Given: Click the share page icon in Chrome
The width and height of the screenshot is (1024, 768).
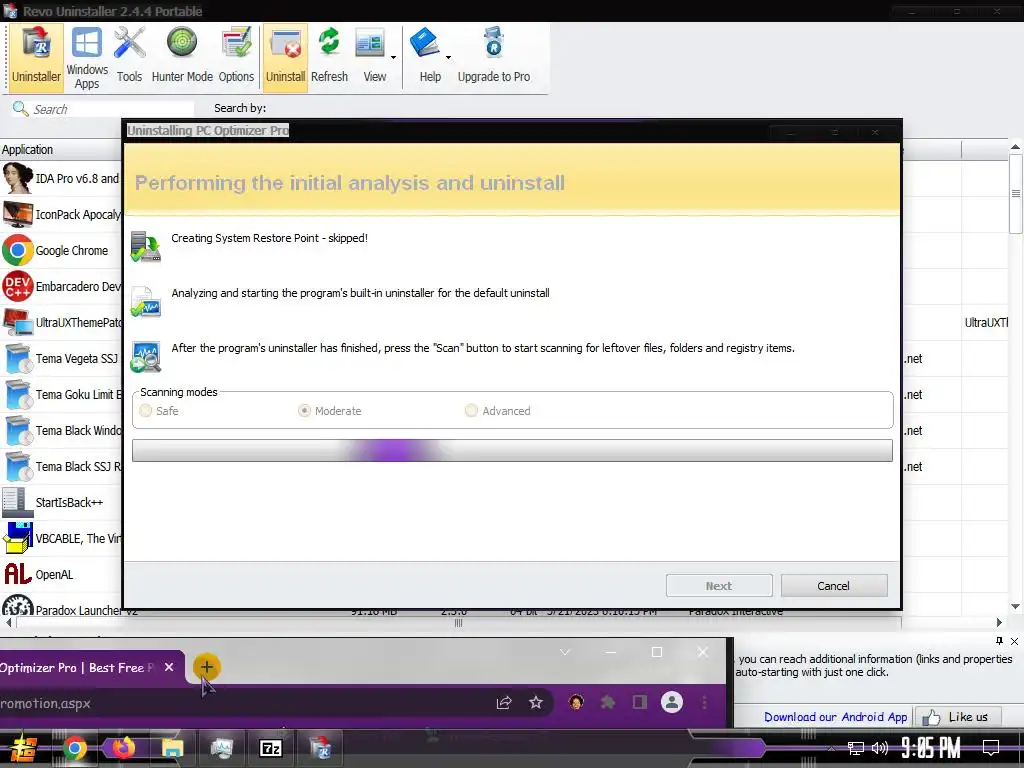Looking at the screenshot, I should 504,703.
